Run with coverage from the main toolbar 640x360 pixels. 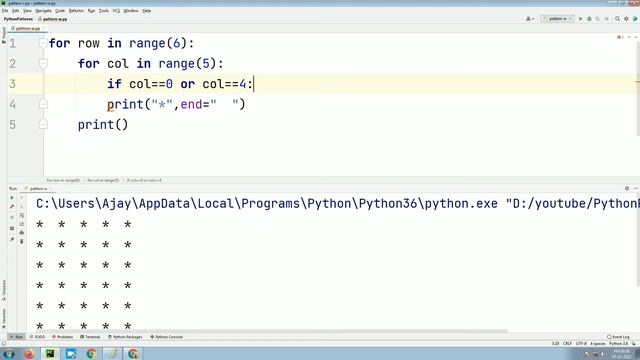[598, 19]
